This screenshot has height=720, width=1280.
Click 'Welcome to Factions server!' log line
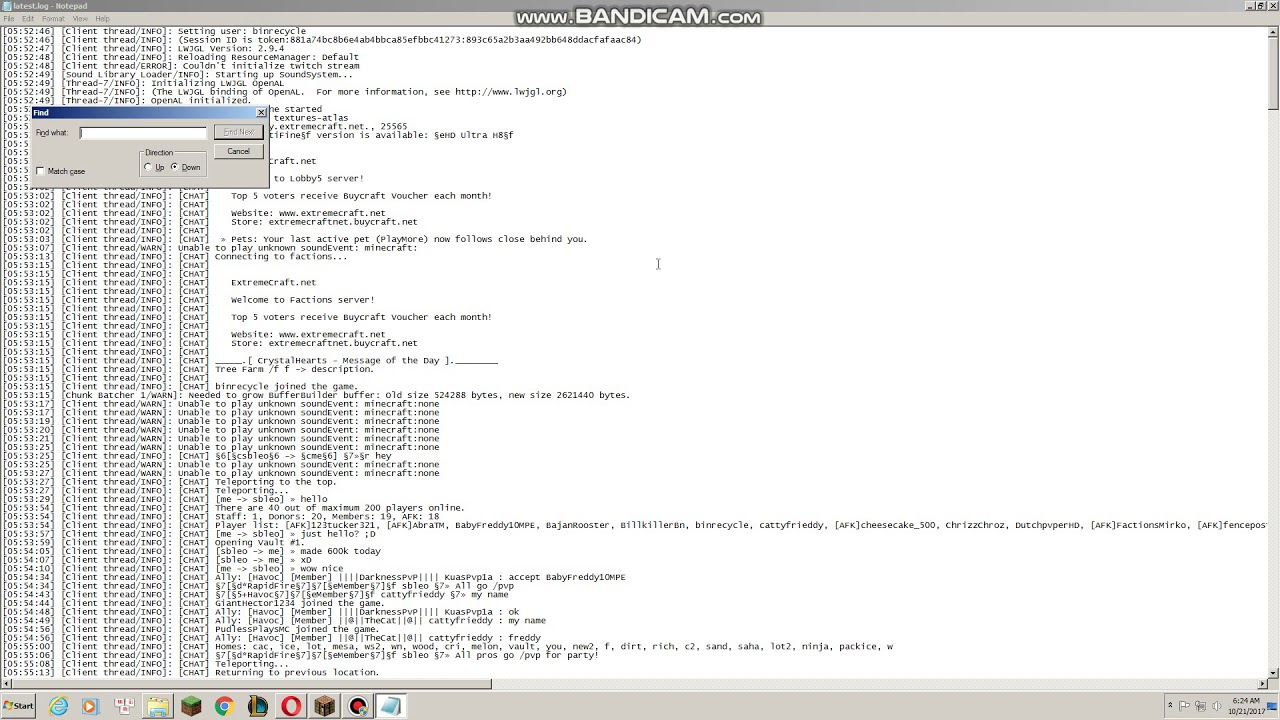(x=303, y=300)
